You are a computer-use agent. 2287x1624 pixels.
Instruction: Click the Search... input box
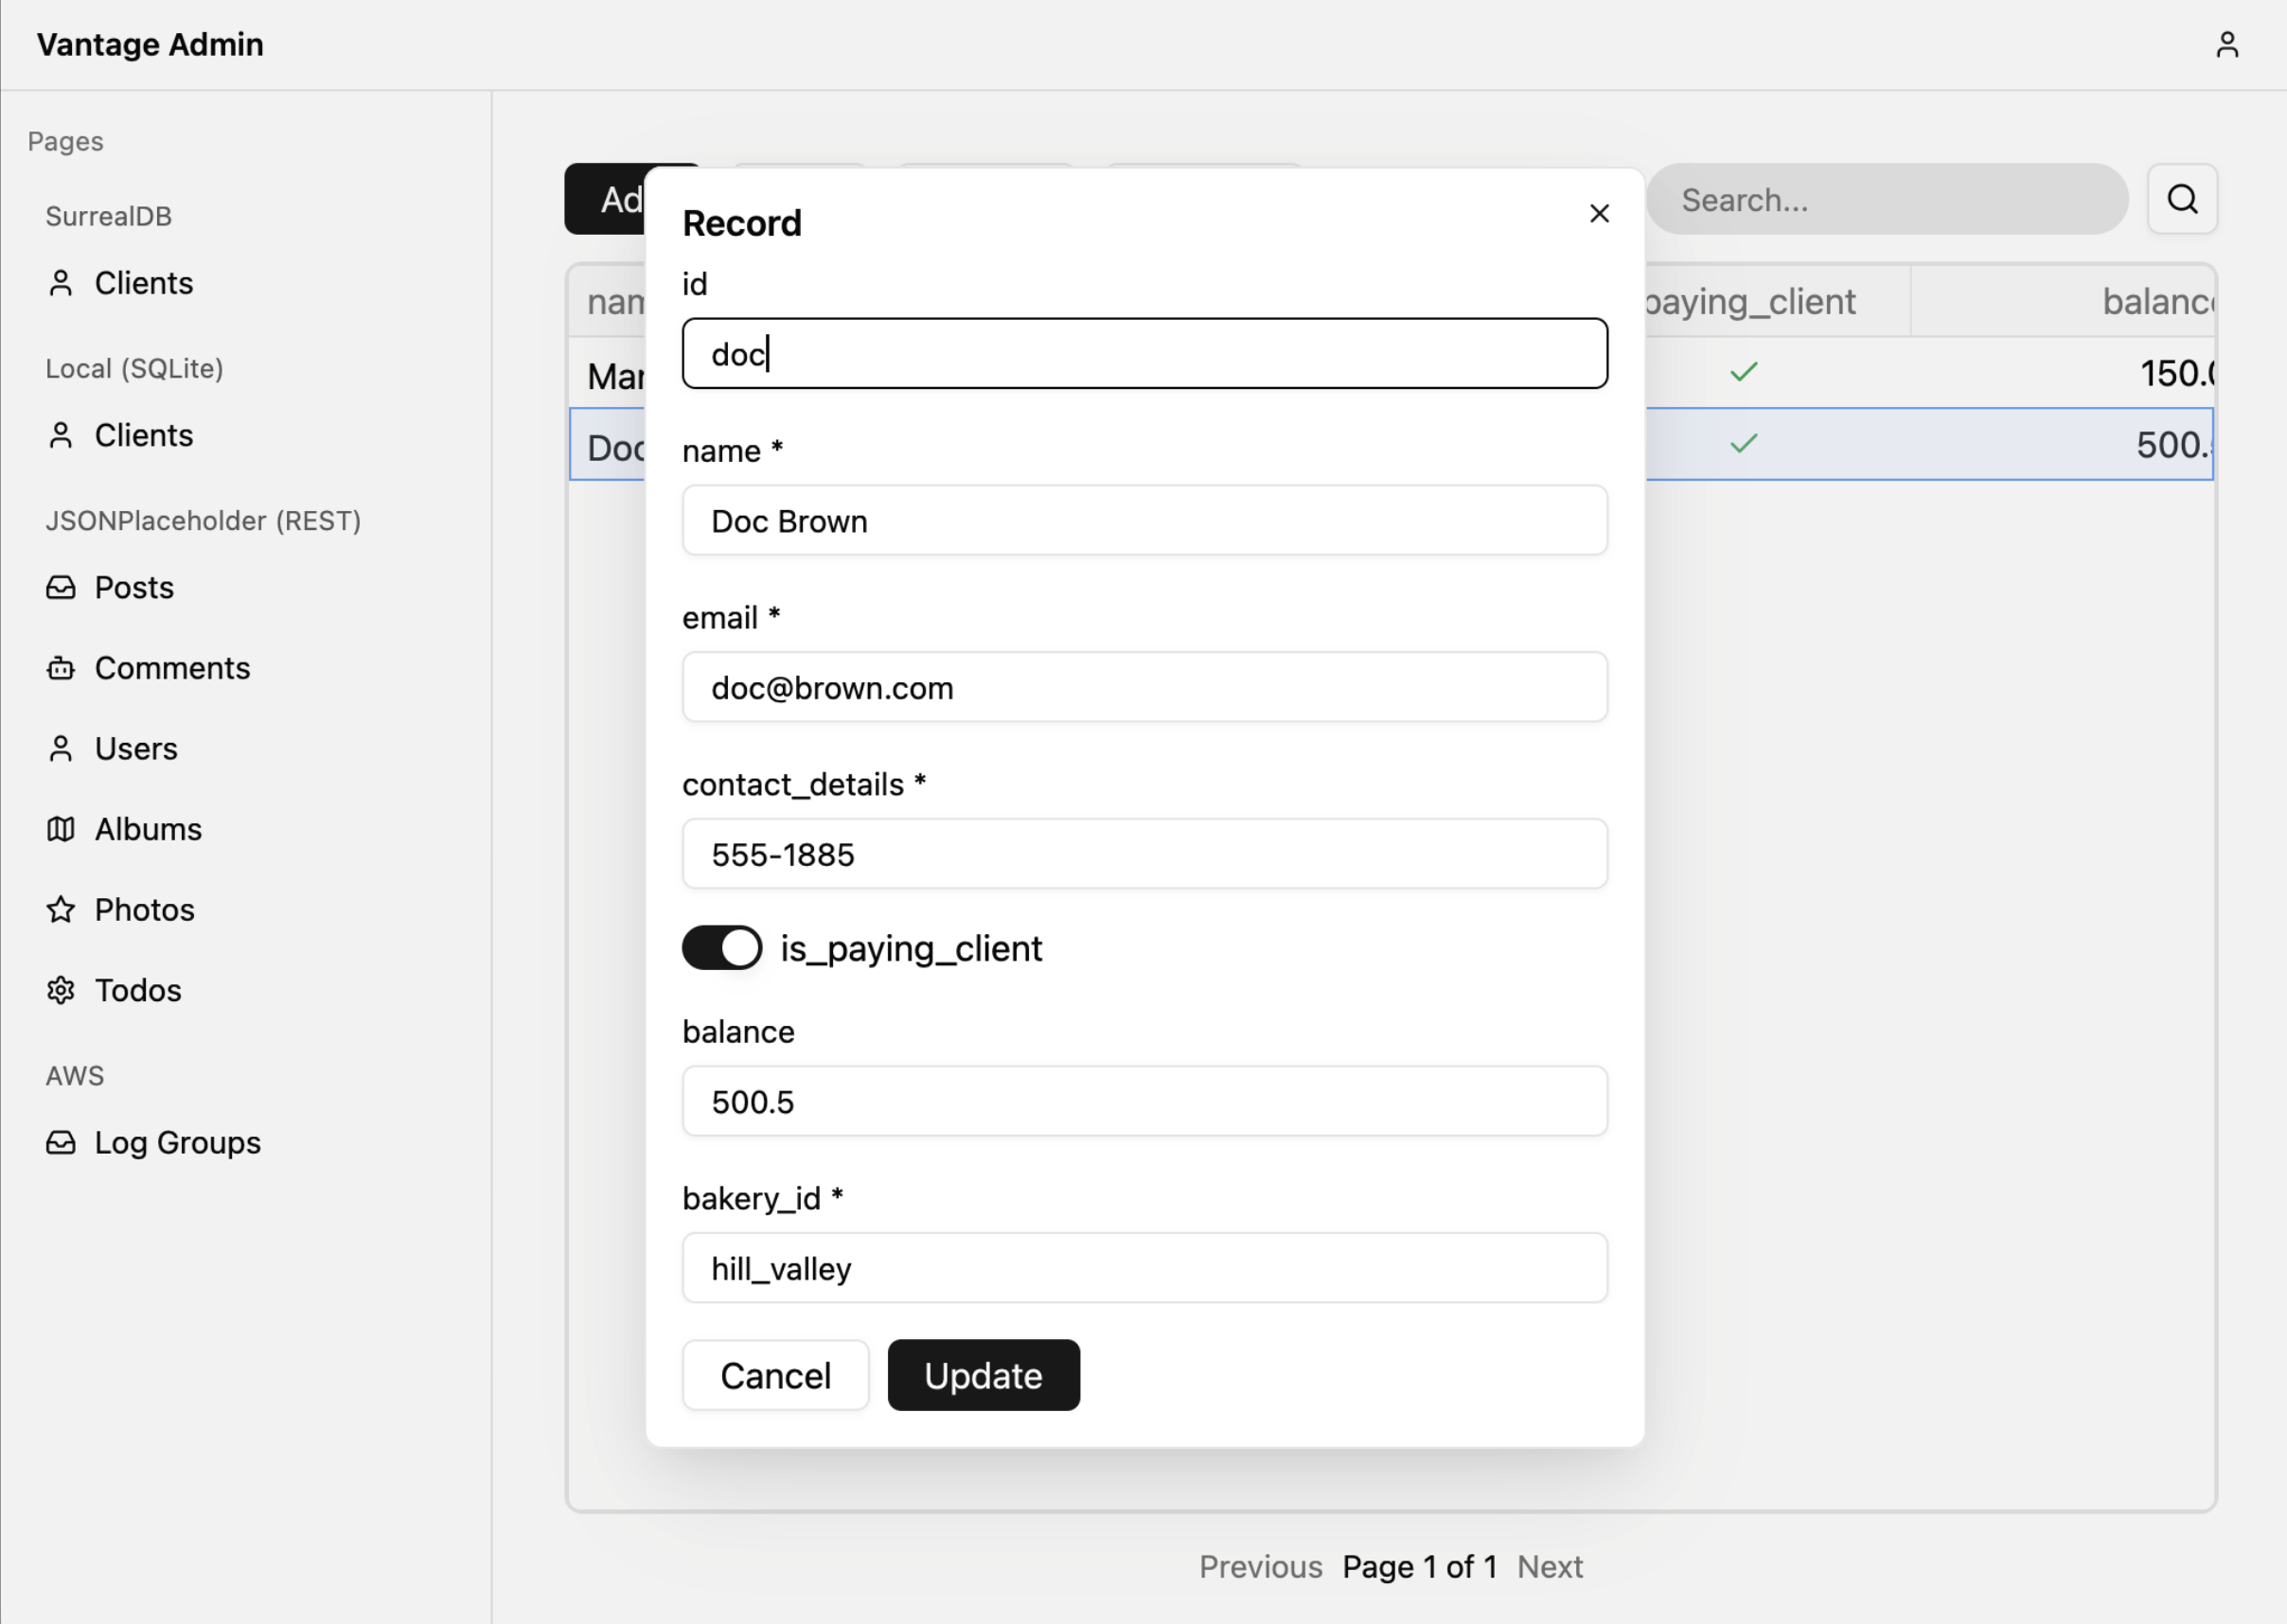(x=1887, y=200)
